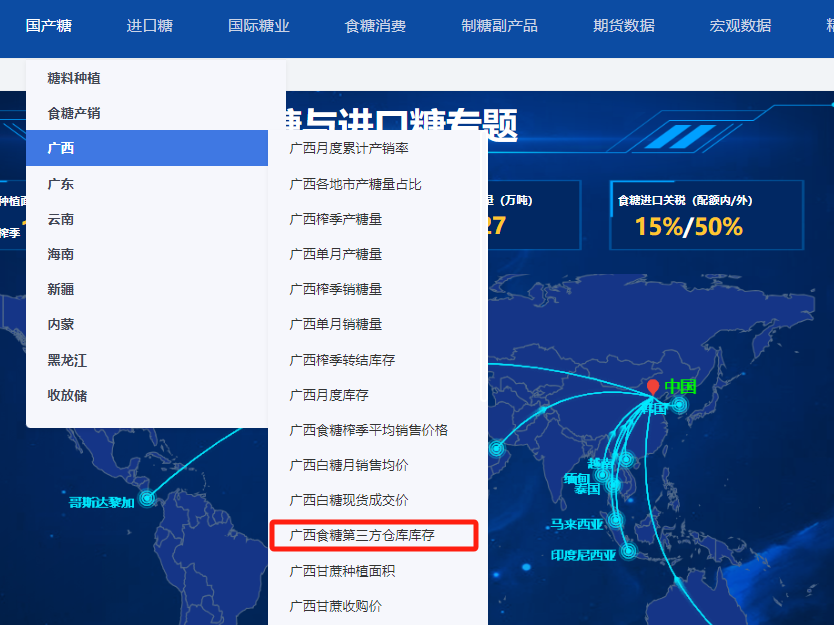
Task: Select 食糖消费 in the top navigation
Action: (x=375, y=26)
